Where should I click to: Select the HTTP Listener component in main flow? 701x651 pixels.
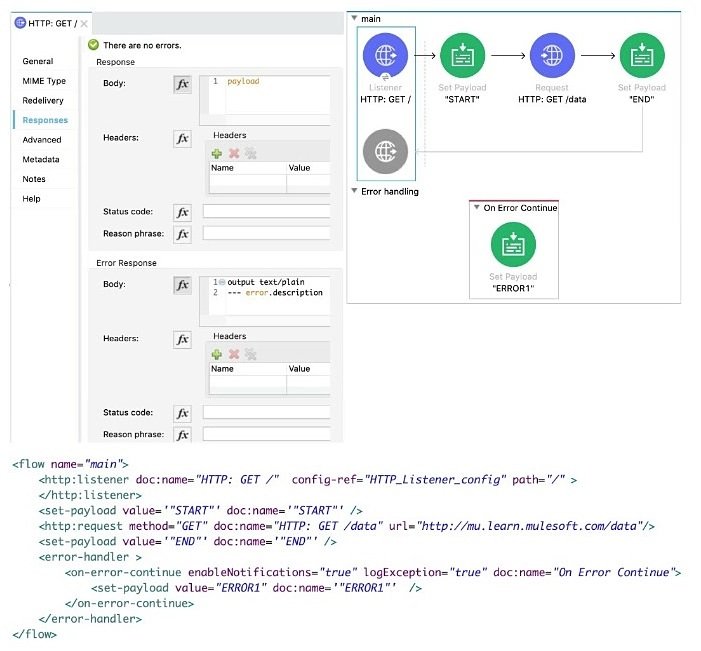(x=385, y=55)
